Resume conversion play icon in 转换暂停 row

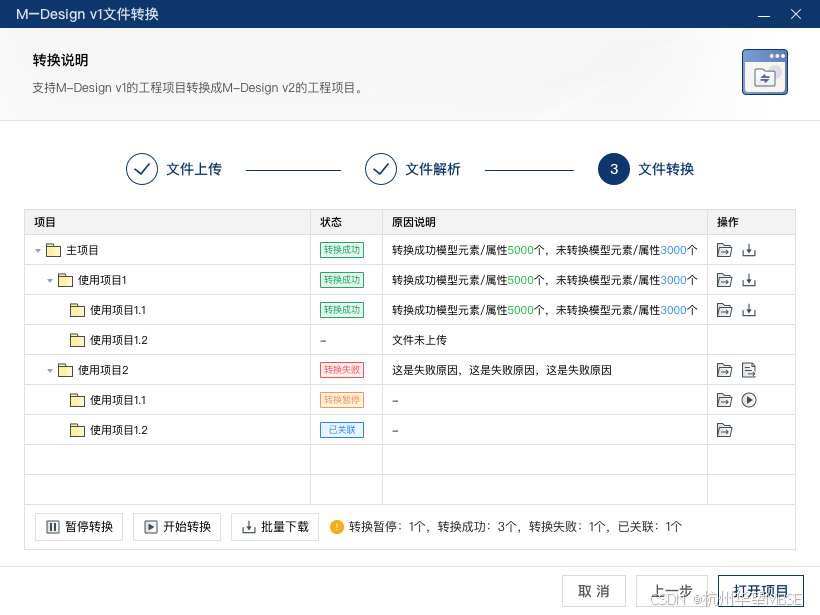tap(749, 401)
